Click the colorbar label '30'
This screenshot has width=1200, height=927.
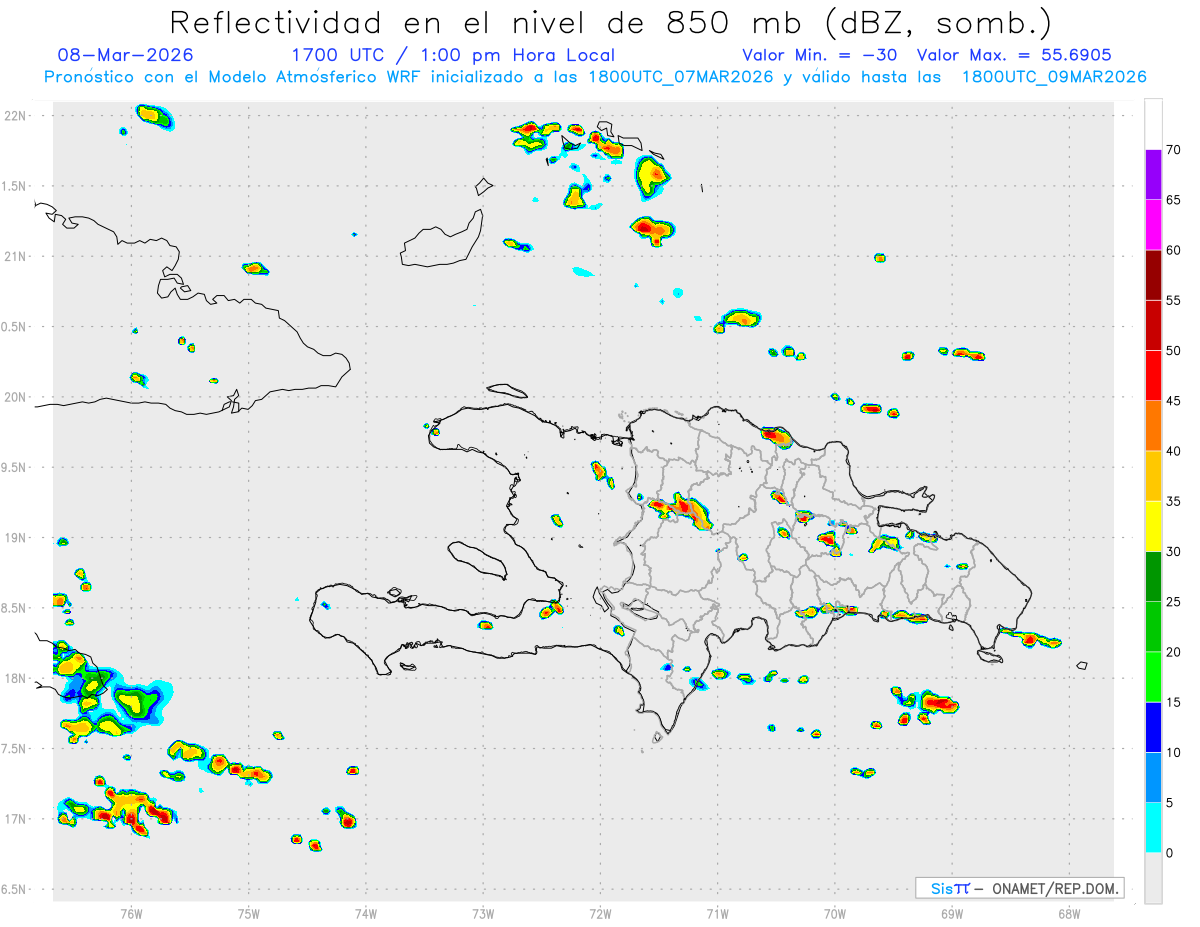click(x=1174, y=552)
